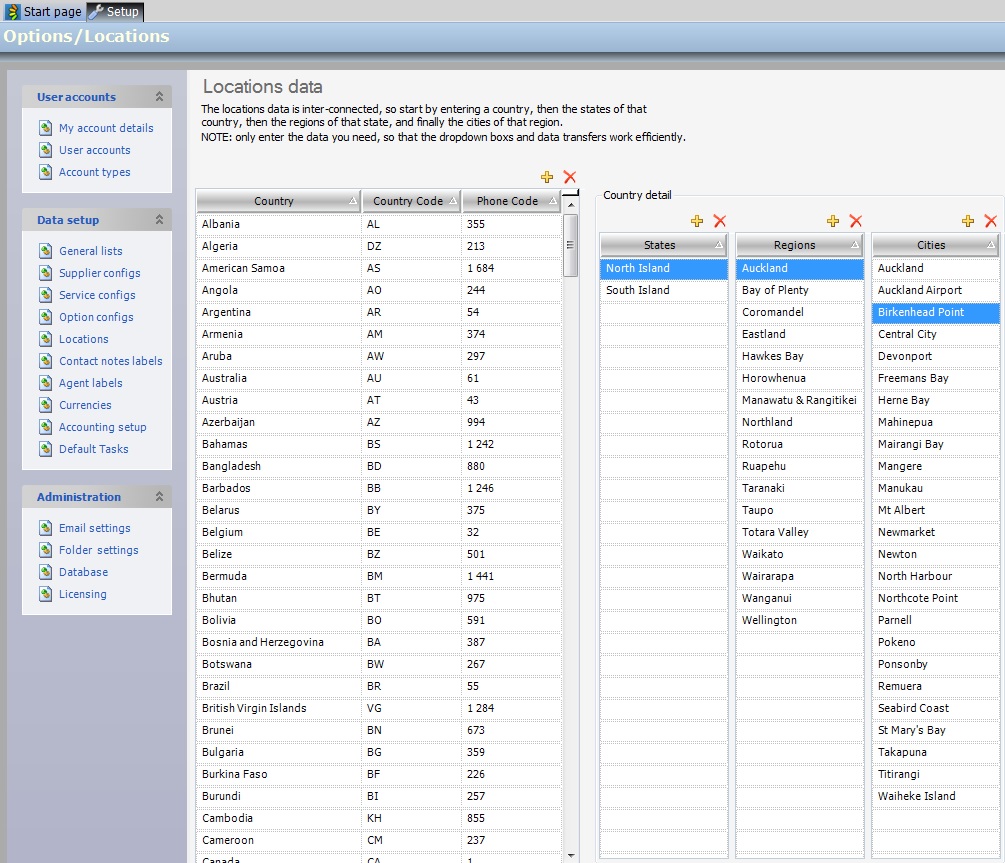Screen dimensions: 1005x863
Task: Switch to the Start page tab
Action: pos(44,11)
